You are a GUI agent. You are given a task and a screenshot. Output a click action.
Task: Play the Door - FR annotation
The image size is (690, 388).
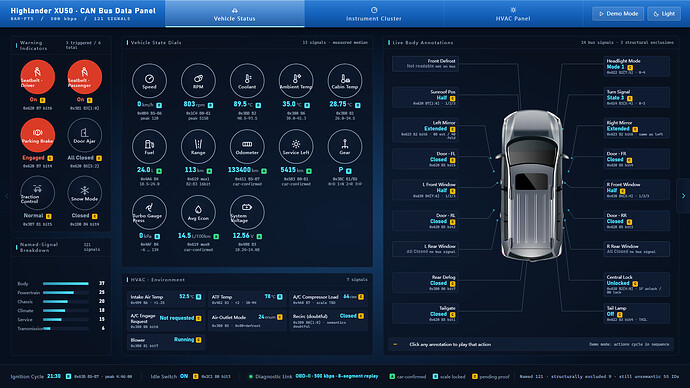click(x=637, y=159)
